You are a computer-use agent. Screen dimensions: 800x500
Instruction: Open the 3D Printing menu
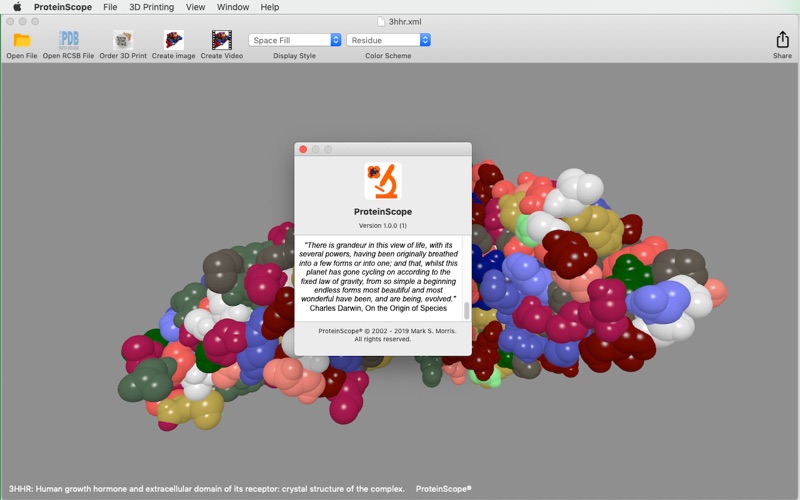pos(152,7)
